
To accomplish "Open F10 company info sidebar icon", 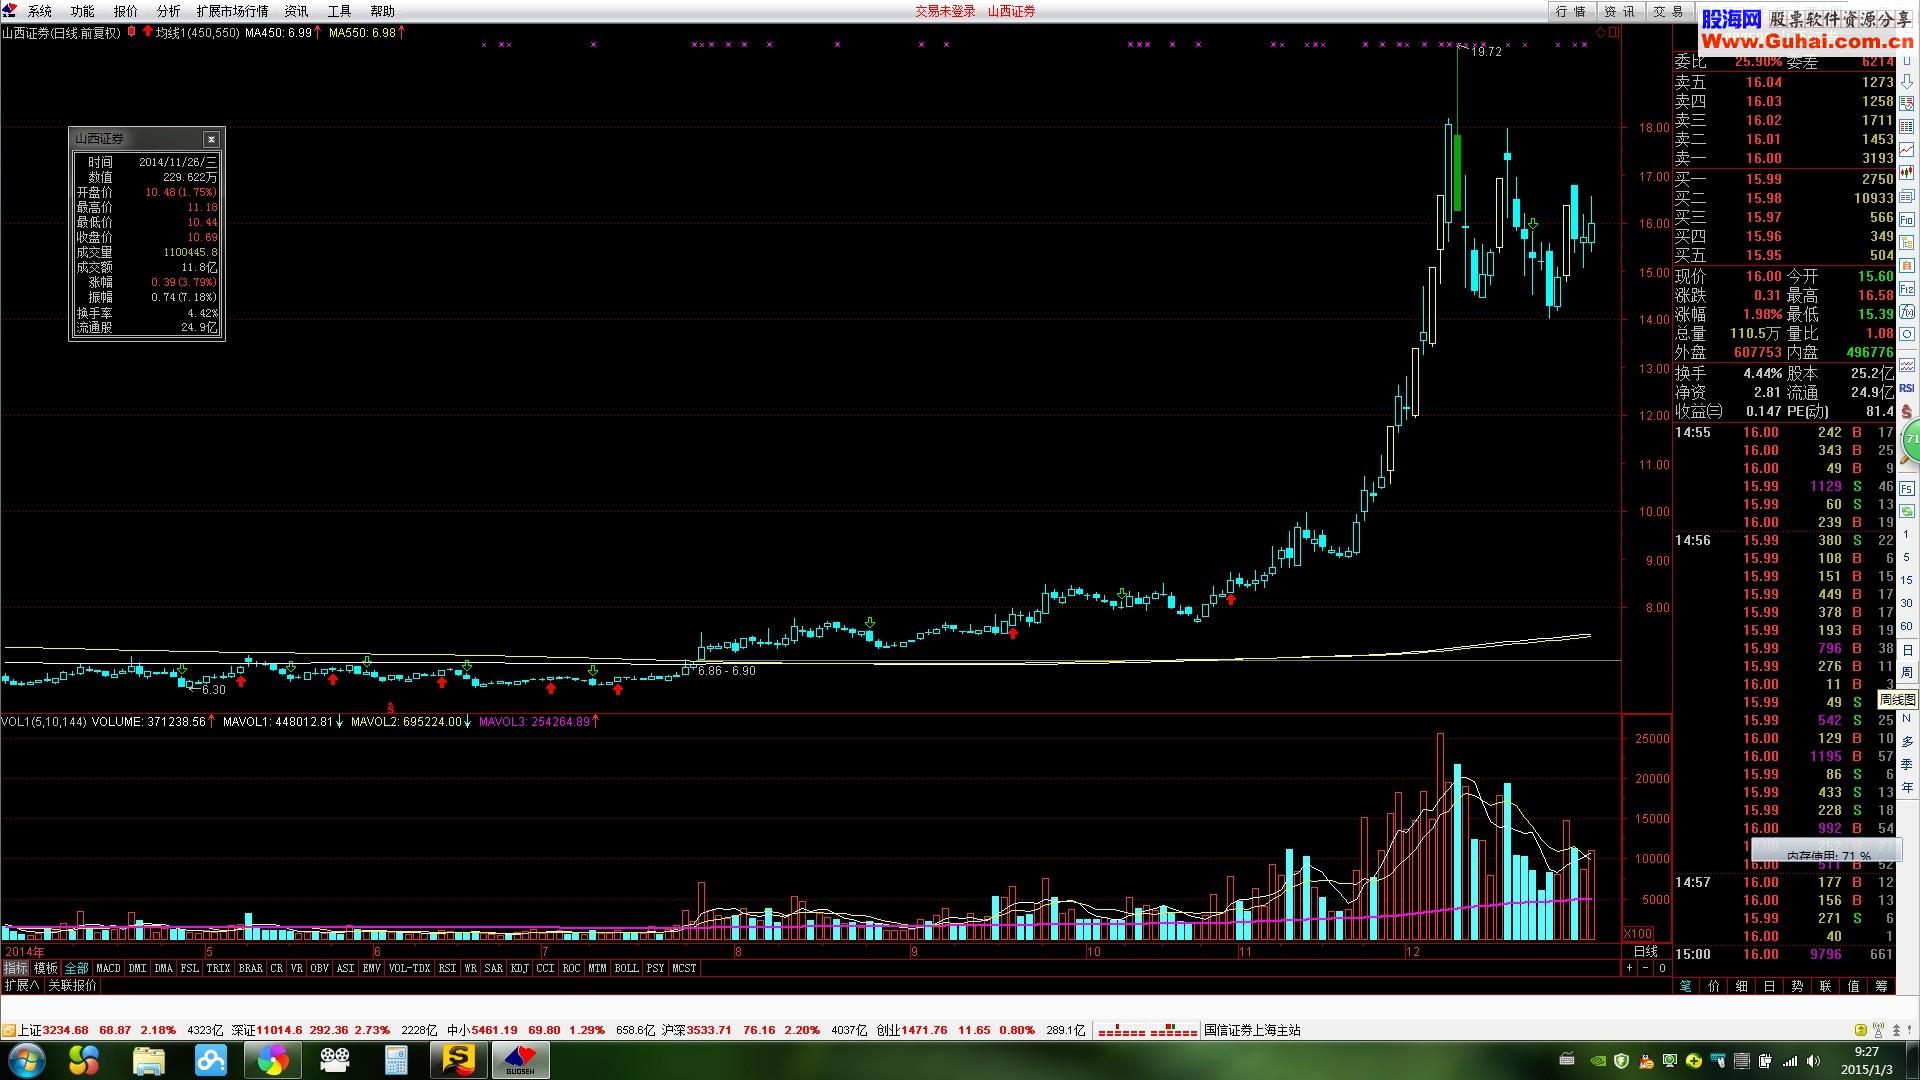I will click(x=1907, y=220).
